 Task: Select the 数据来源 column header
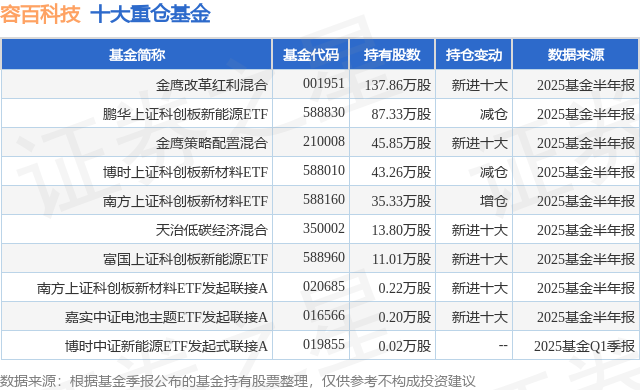pos(576,55)
